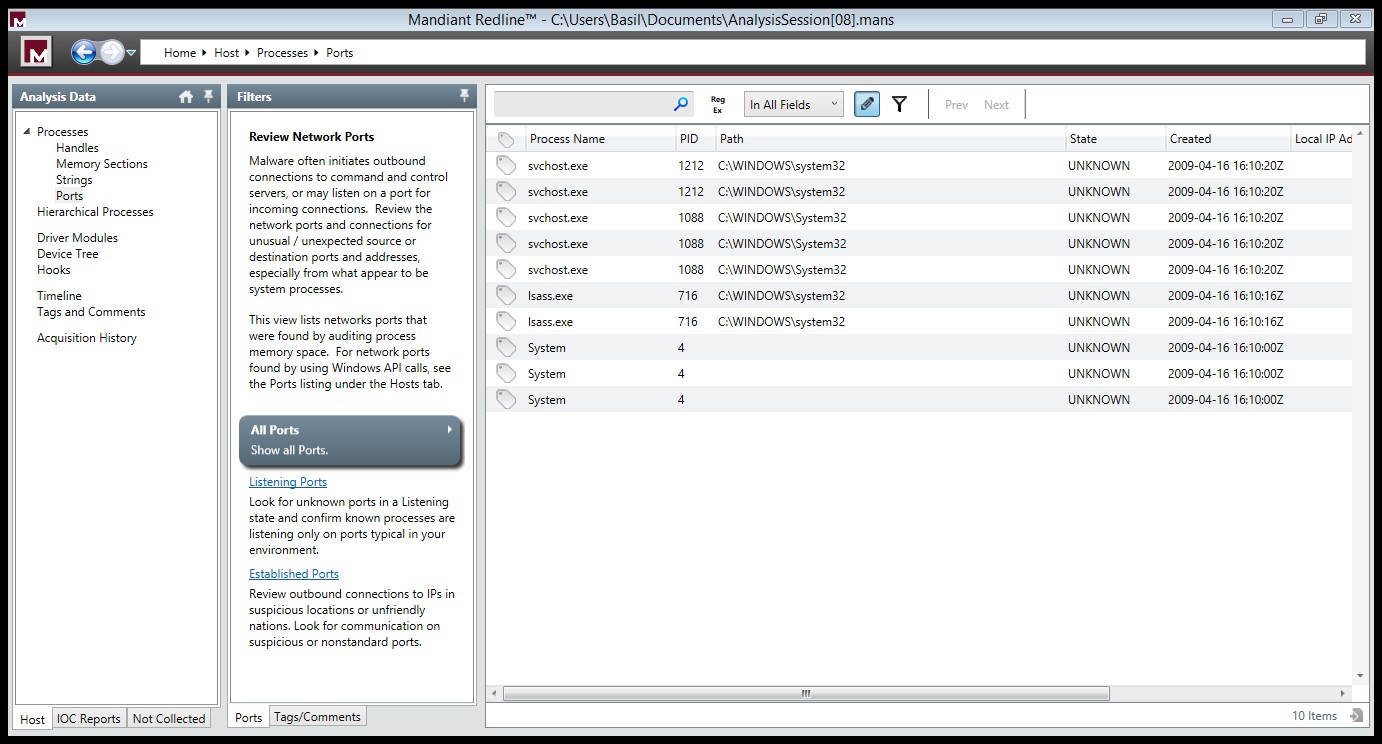Click the export icon beside 10 Items
The width and height of the screenshot is (1382, 744).
pos(1356,715)
